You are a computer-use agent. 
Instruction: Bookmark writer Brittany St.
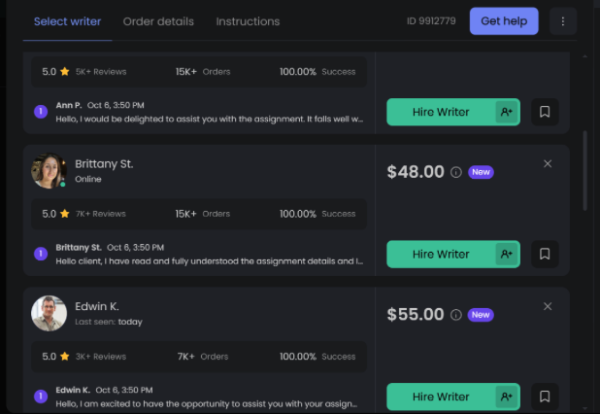point(544,254)
